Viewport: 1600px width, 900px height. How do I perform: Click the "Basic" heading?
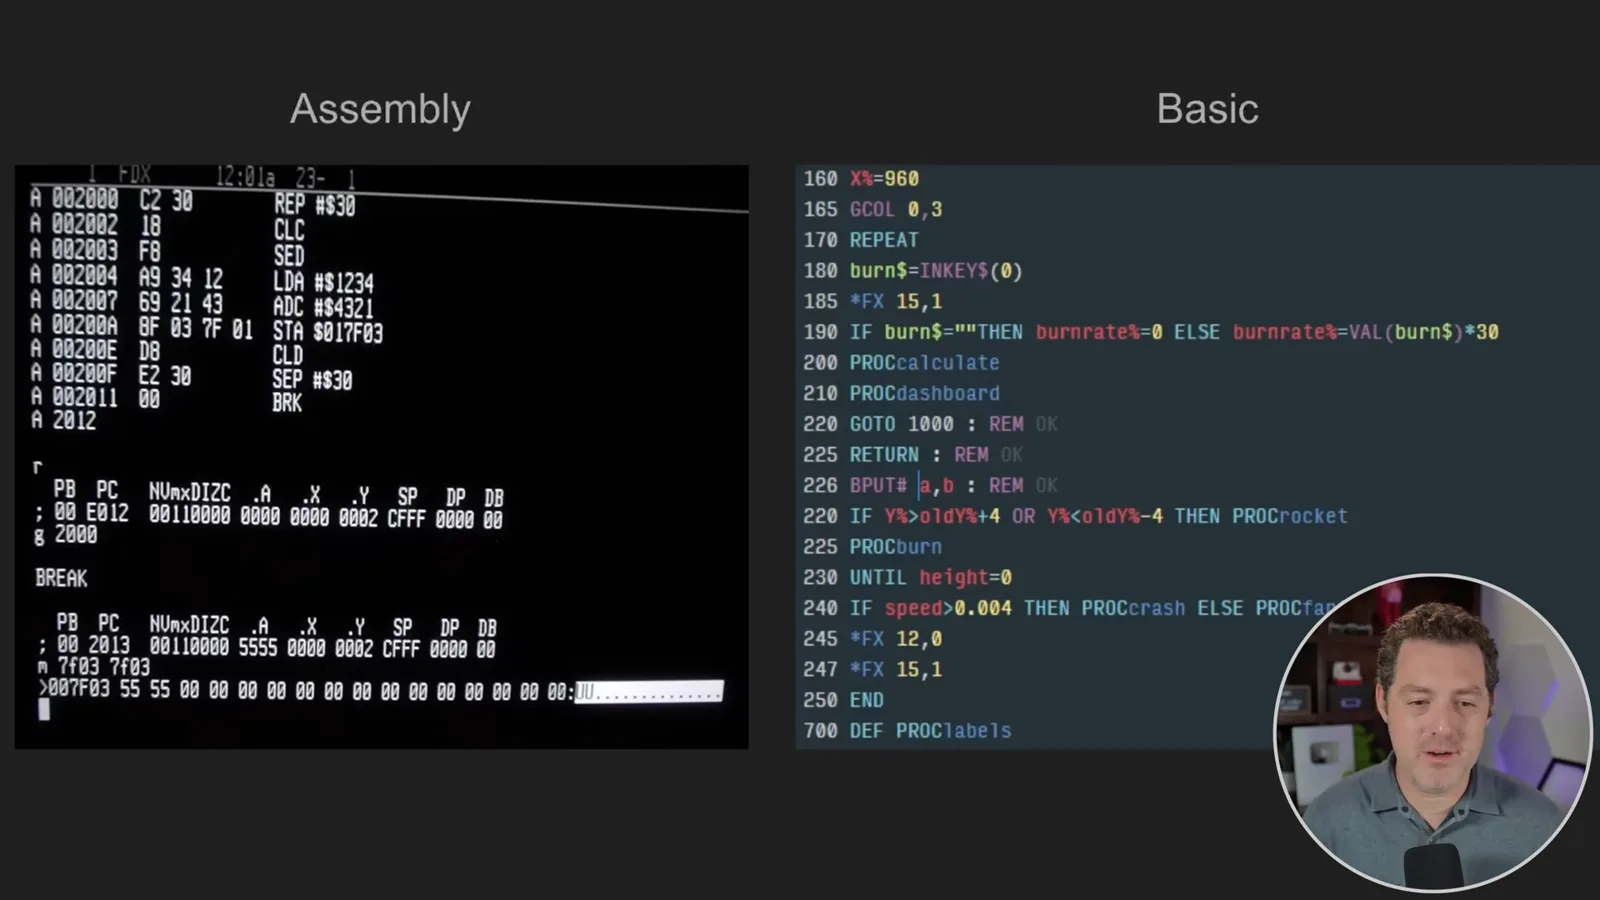tap(1207, 109)
